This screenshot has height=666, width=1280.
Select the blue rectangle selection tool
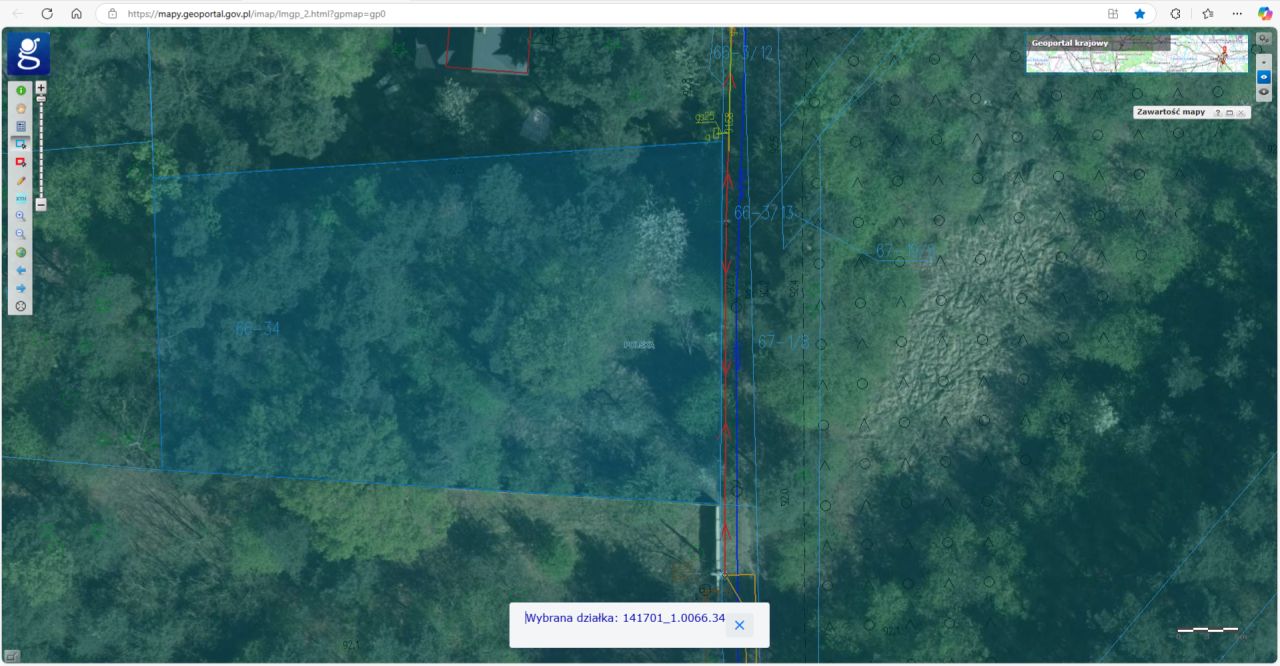(21, 144)
